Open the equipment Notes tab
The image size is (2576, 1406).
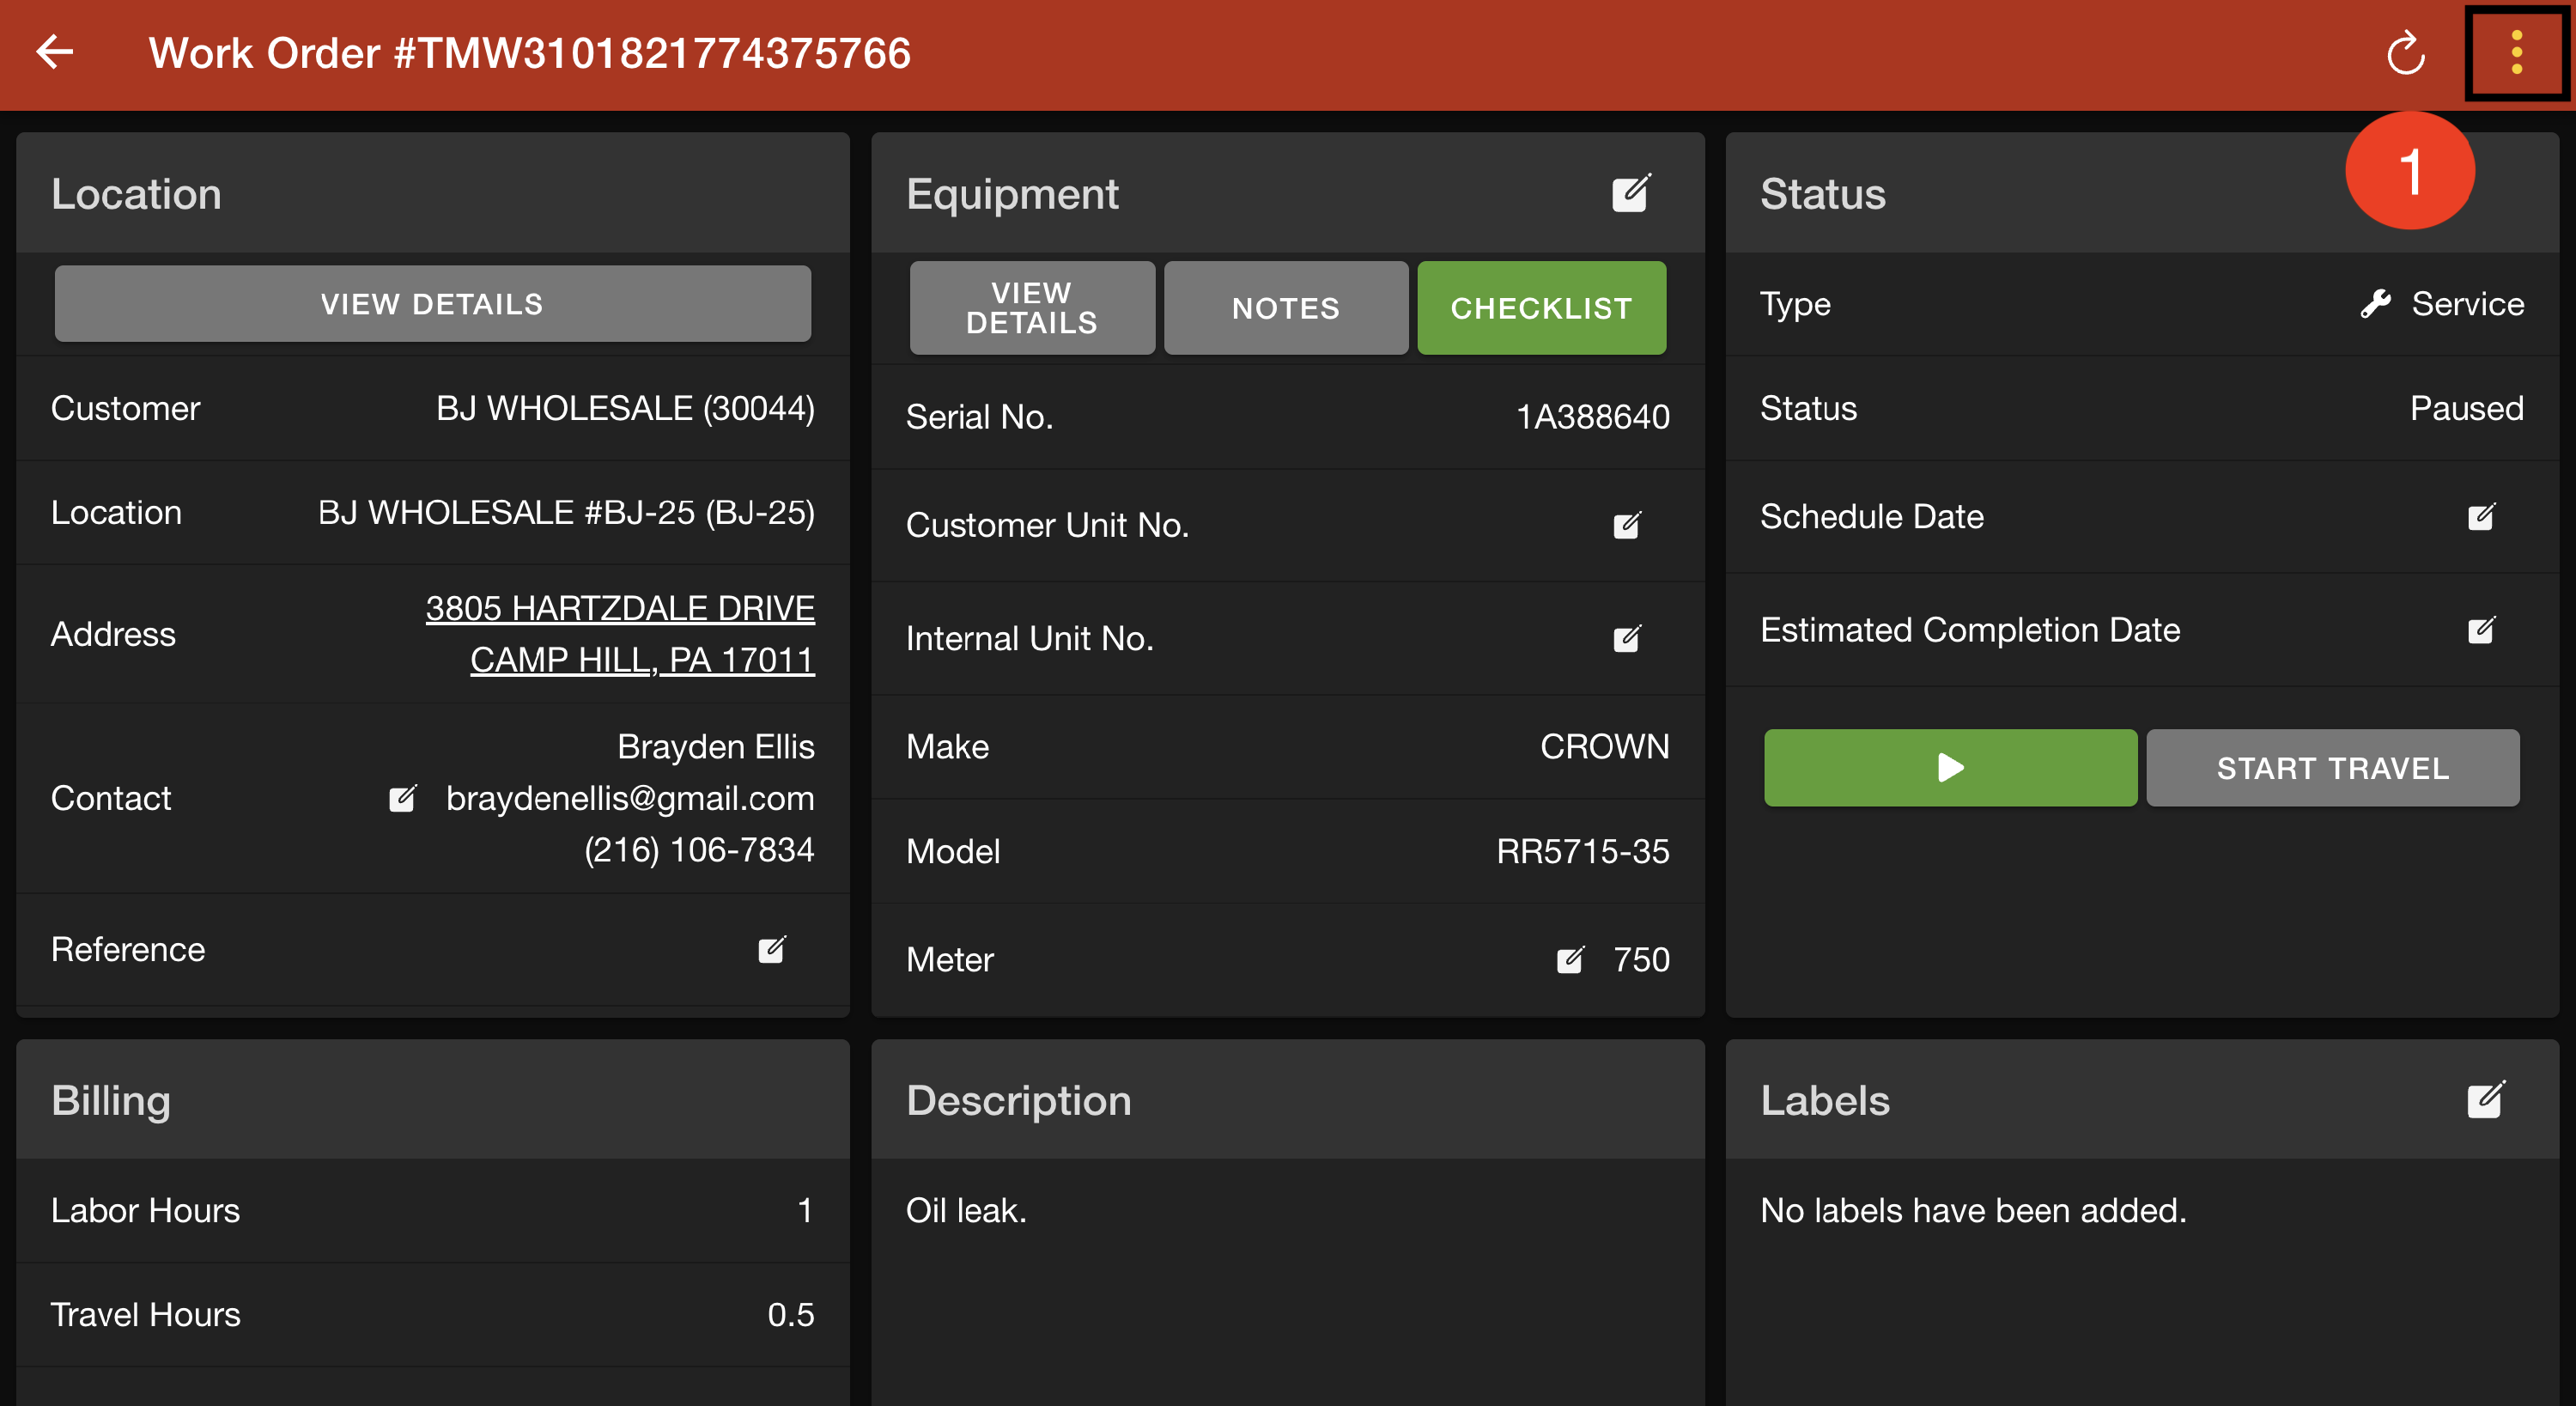1286,308
